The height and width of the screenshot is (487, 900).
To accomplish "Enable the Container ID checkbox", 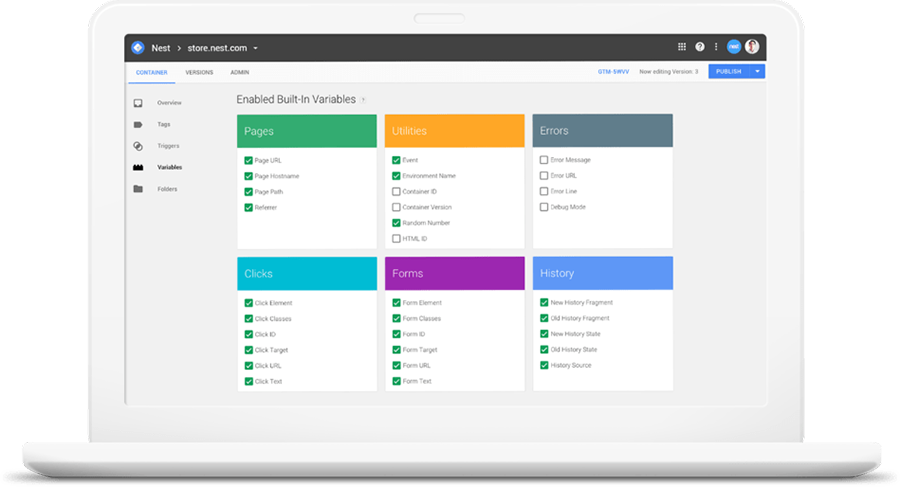I will [396, 191].
